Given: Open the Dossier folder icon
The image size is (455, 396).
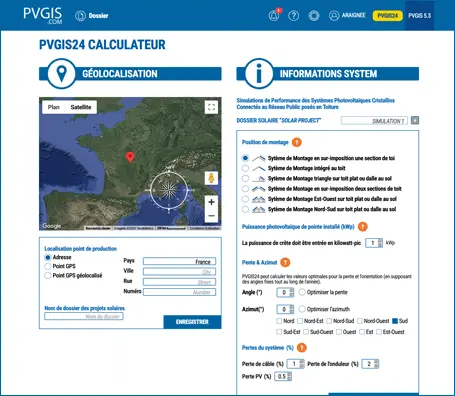Looking at the screenshot, I should pyautogui.click(x=80, y=16).
